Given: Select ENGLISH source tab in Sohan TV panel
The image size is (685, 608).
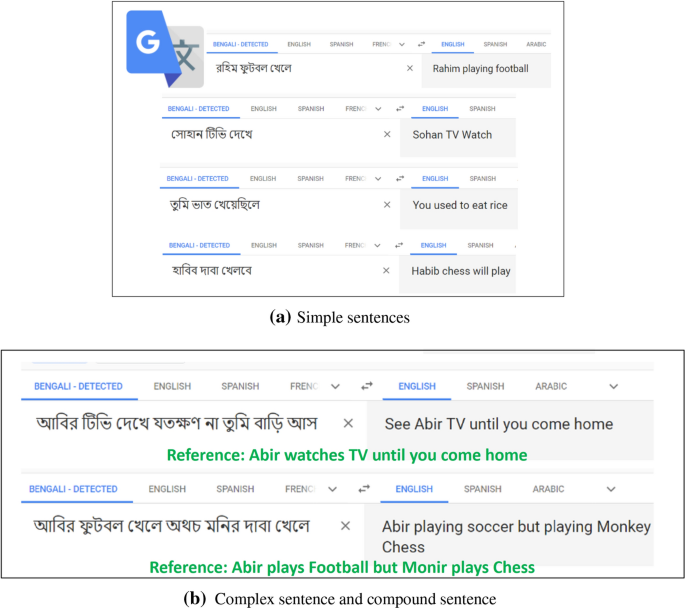Looking at the screenshot, I should click(263, 108).
